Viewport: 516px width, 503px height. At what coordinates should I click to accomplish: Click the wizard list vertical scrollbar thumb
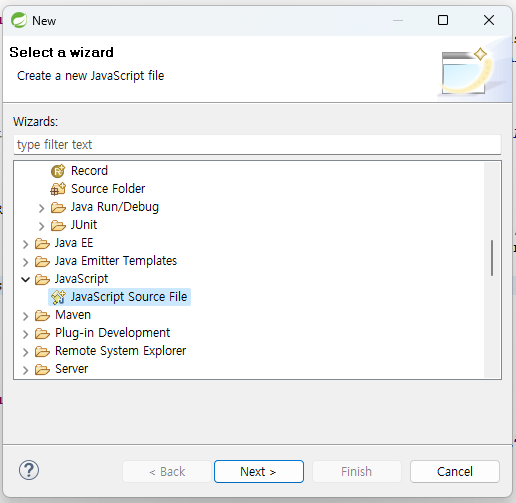coord(492,258)
